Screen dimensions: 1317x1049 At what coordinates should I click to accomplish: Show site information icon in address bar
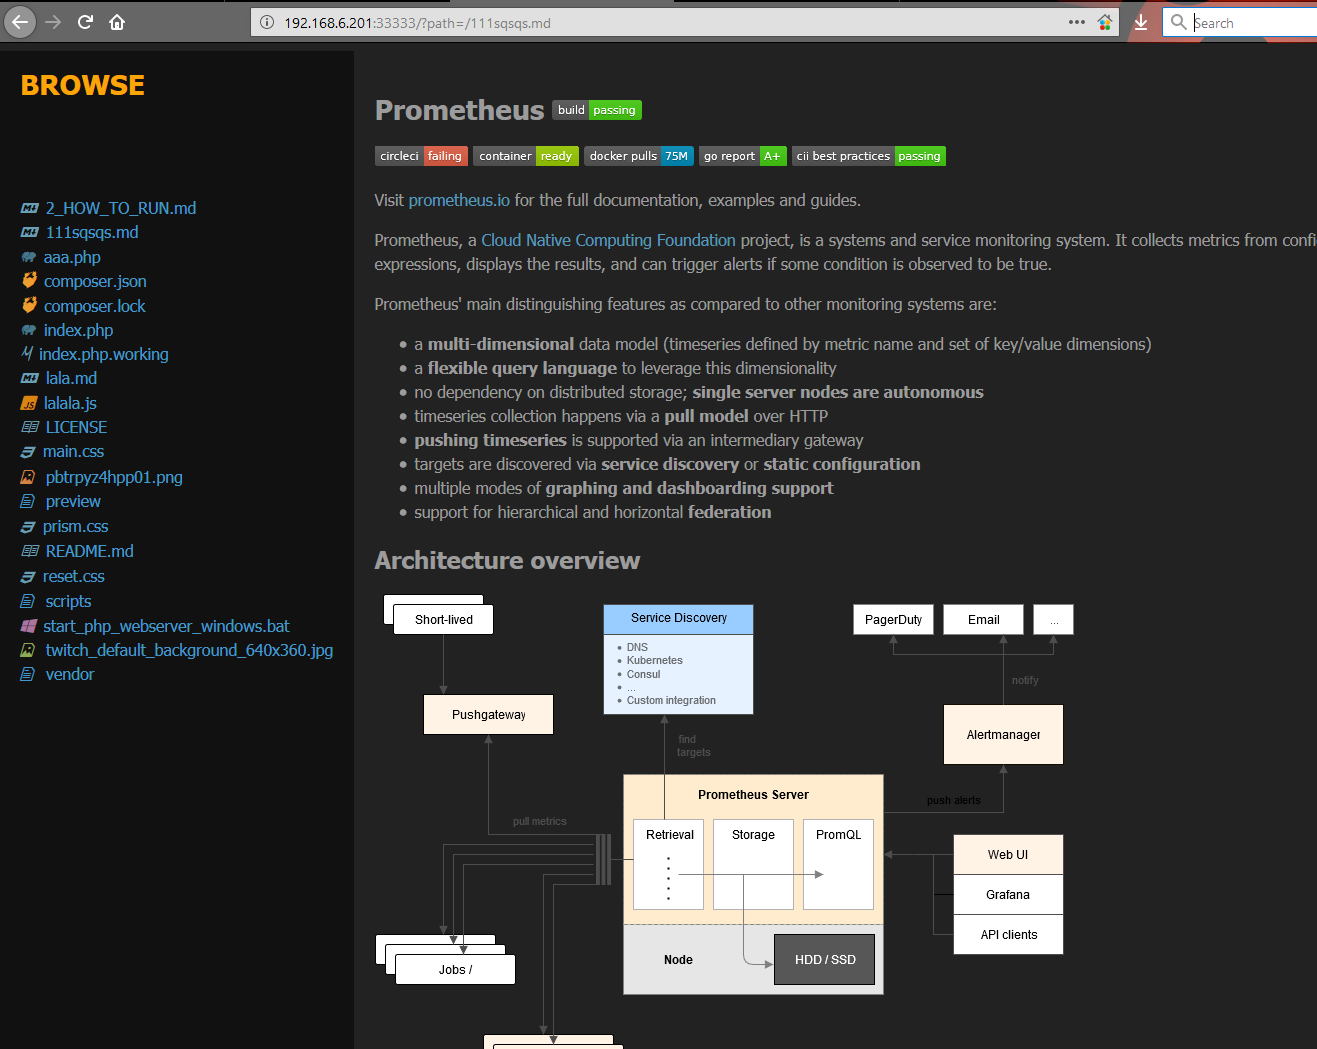267,22
